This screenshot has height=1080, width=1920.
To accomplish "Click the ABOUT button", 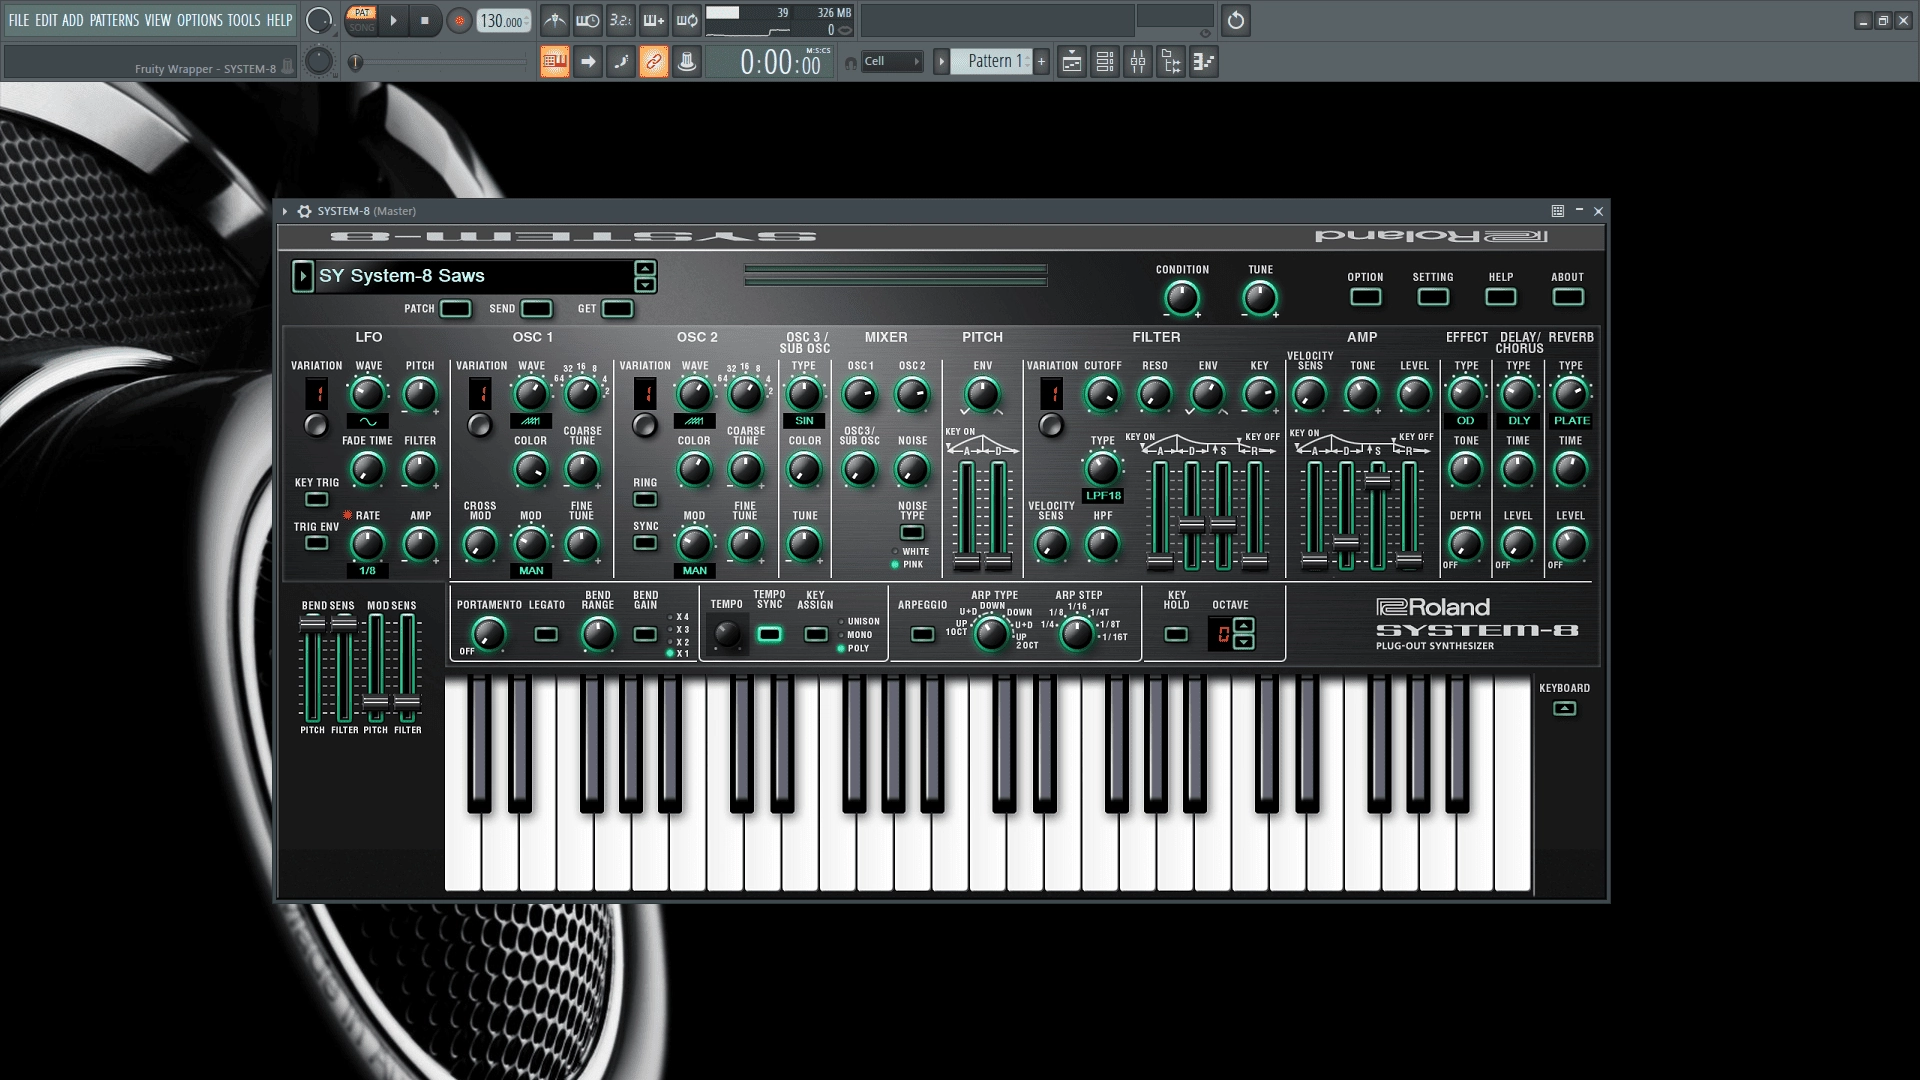I will click(1568, 297).
